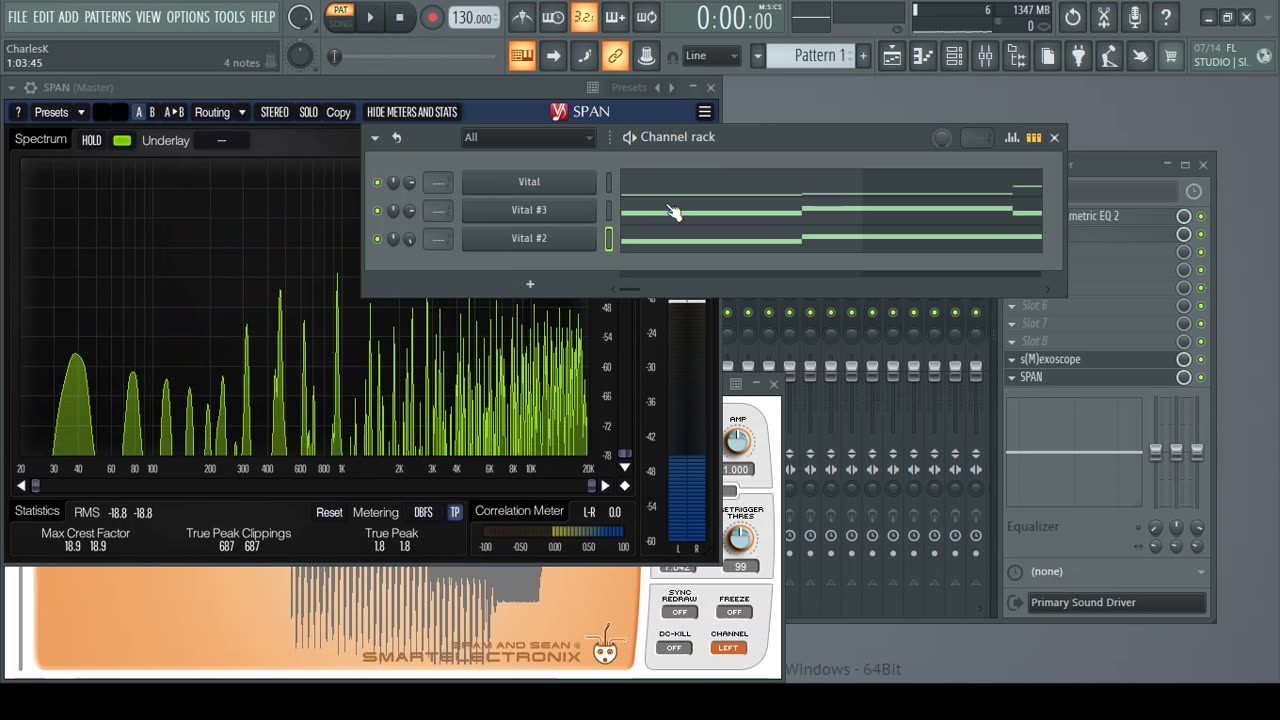Click the Channel rack undo arrow icon
1280x720 pixels.
(396, 138)
